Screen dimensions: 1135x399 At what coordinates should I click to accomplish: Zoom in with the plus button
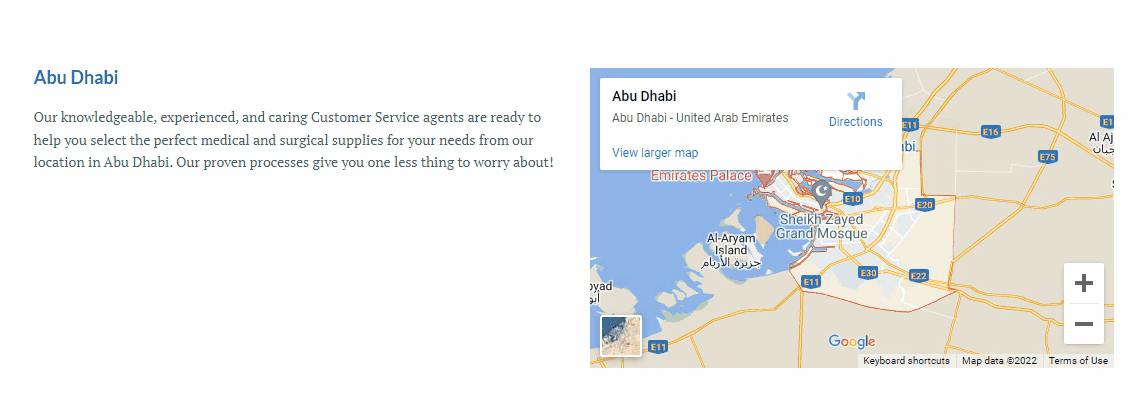coord(1084,283)
